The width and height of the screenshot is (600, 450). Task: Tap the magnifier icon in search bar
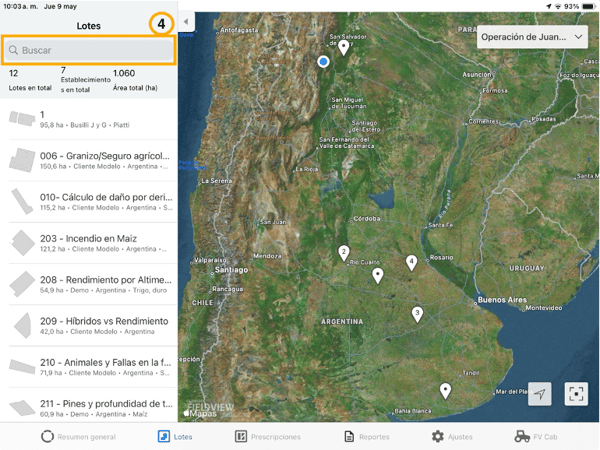click(x=13, y=50)
